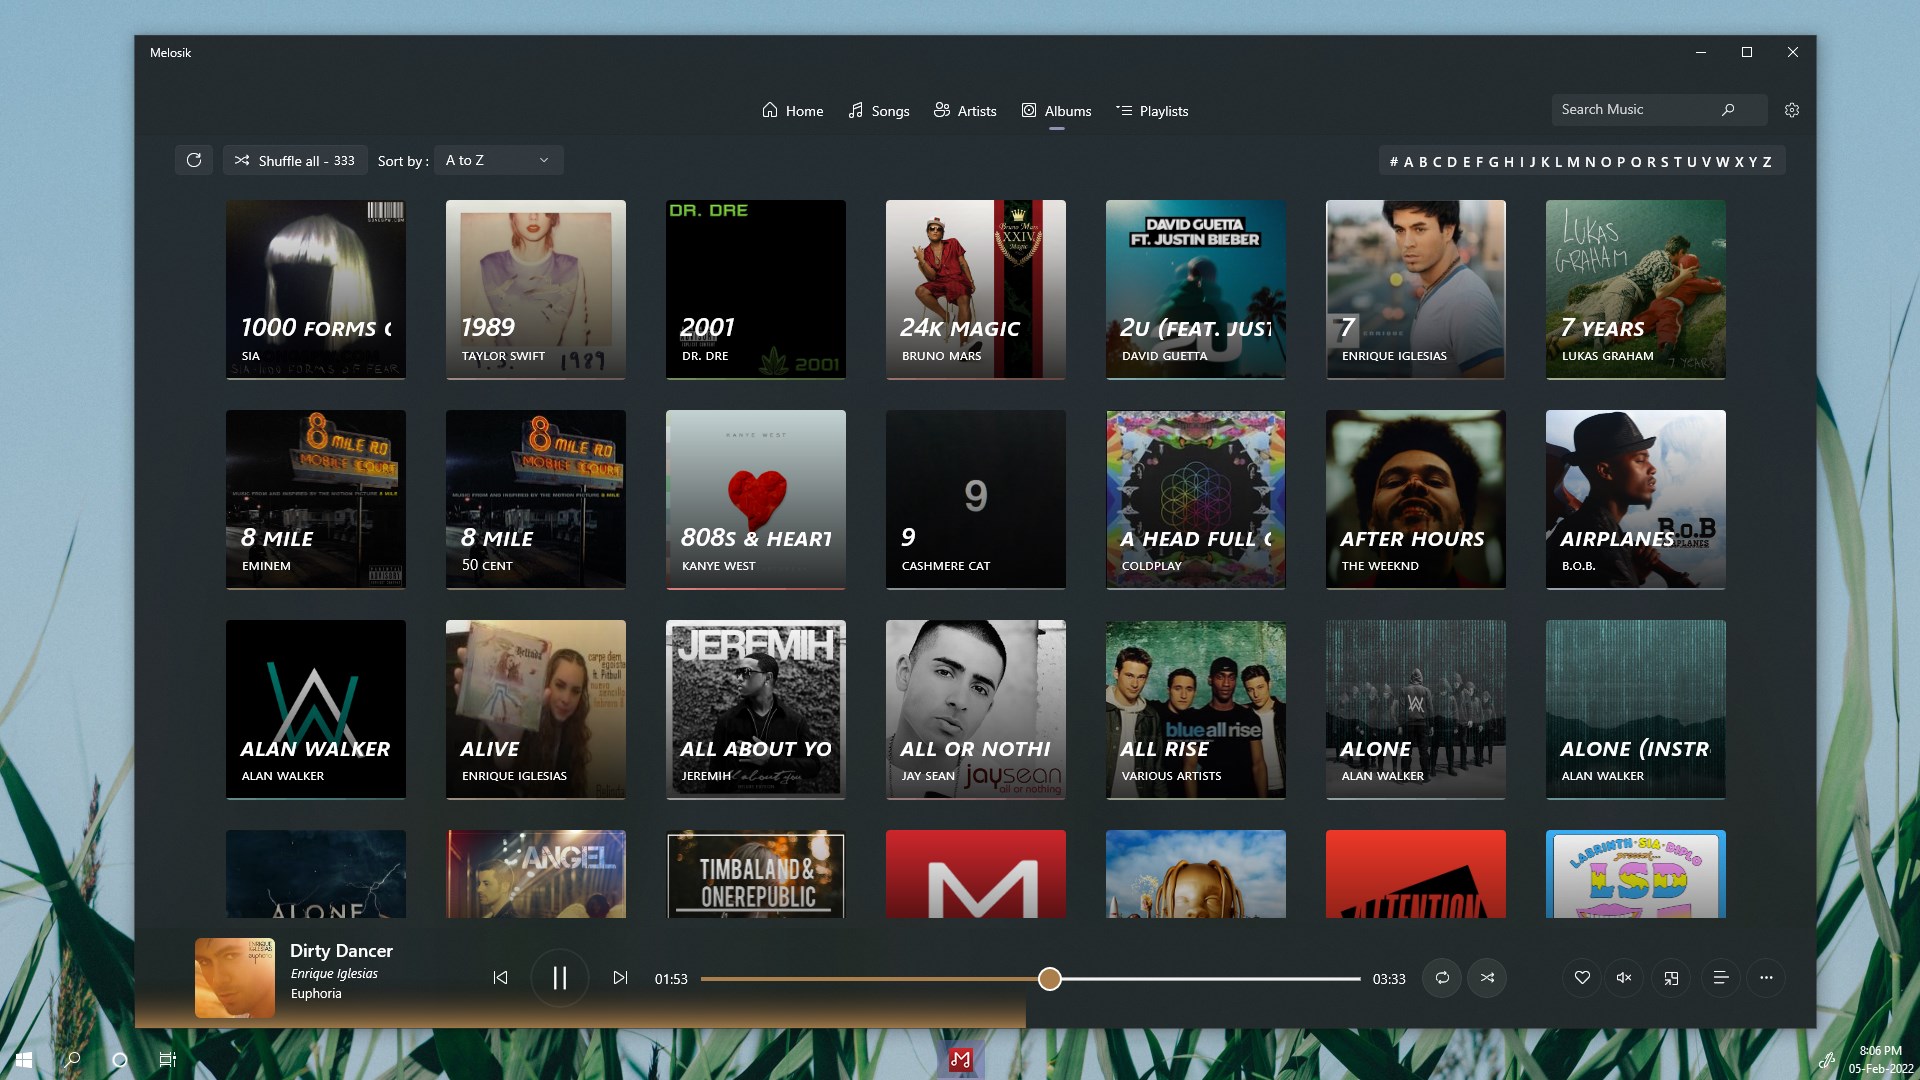Open 808s & Heartbreak by Kanye West
Screen dimensions: 1920x1080
tap(756, 499)
